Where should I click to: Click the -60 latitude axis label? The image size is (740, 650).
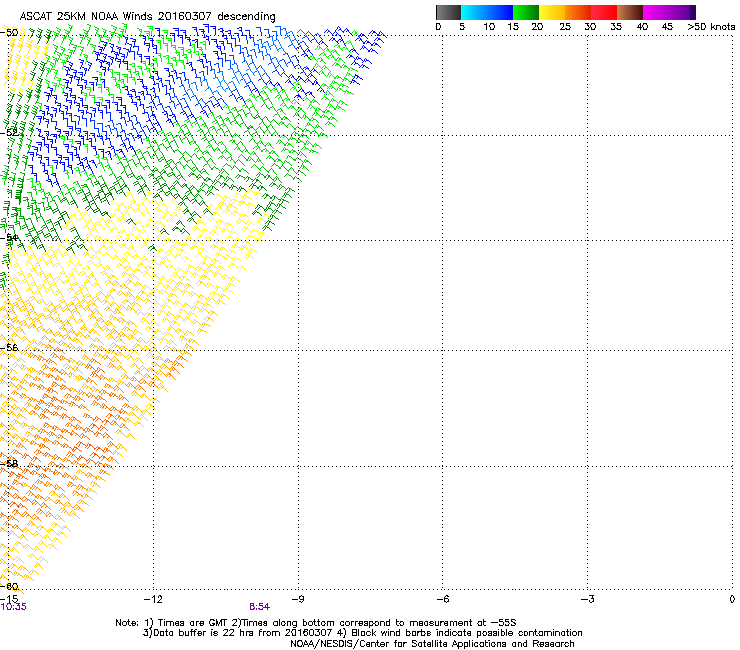(9, 586)
